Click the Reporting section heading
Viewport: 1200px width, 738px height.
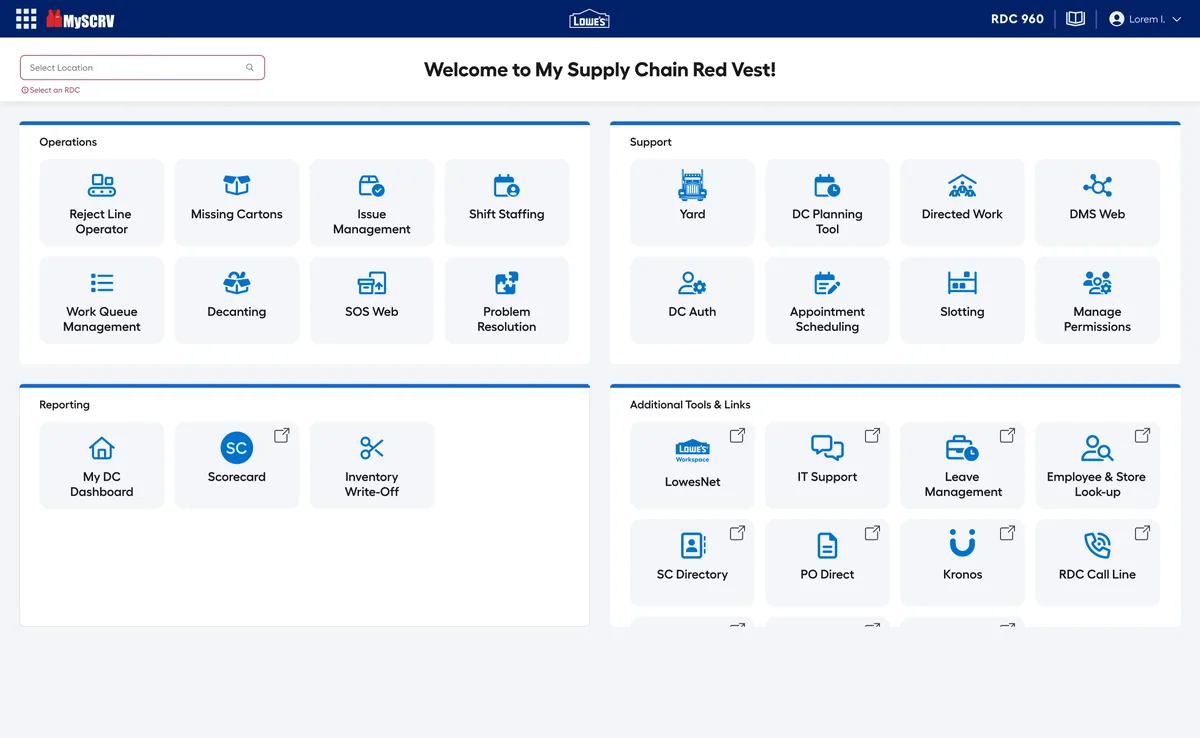(x=64, y=405)
